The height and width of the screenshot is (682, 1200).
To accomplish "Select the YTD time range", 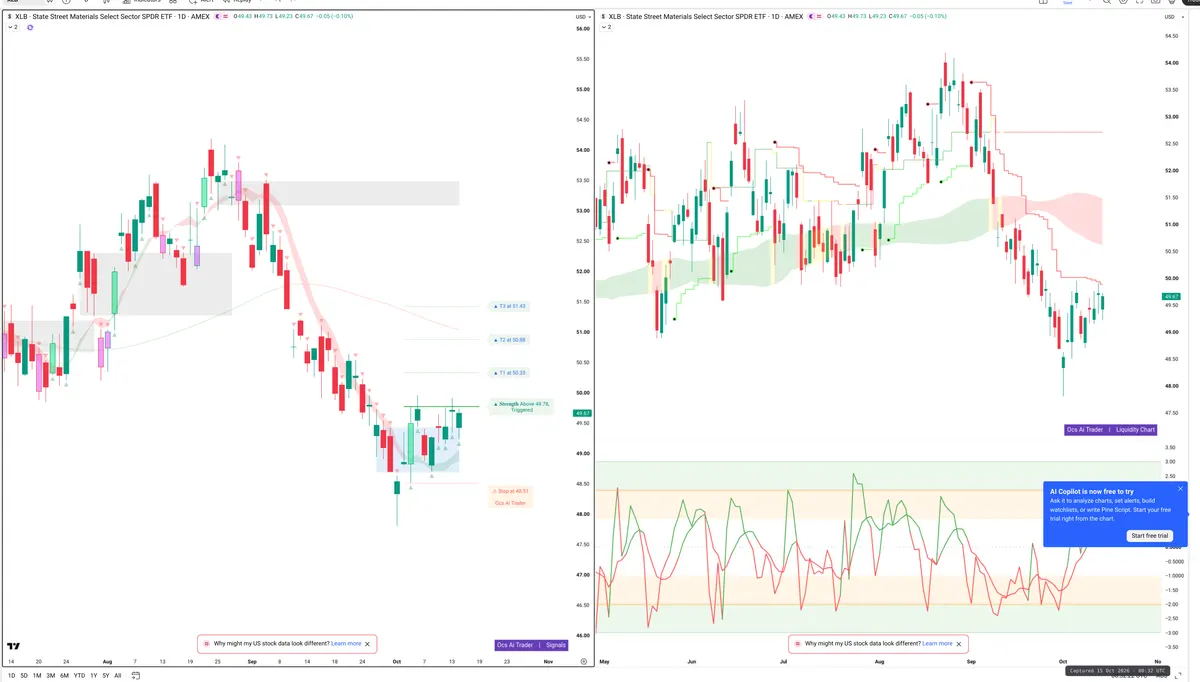I will (x=79, y=676).
